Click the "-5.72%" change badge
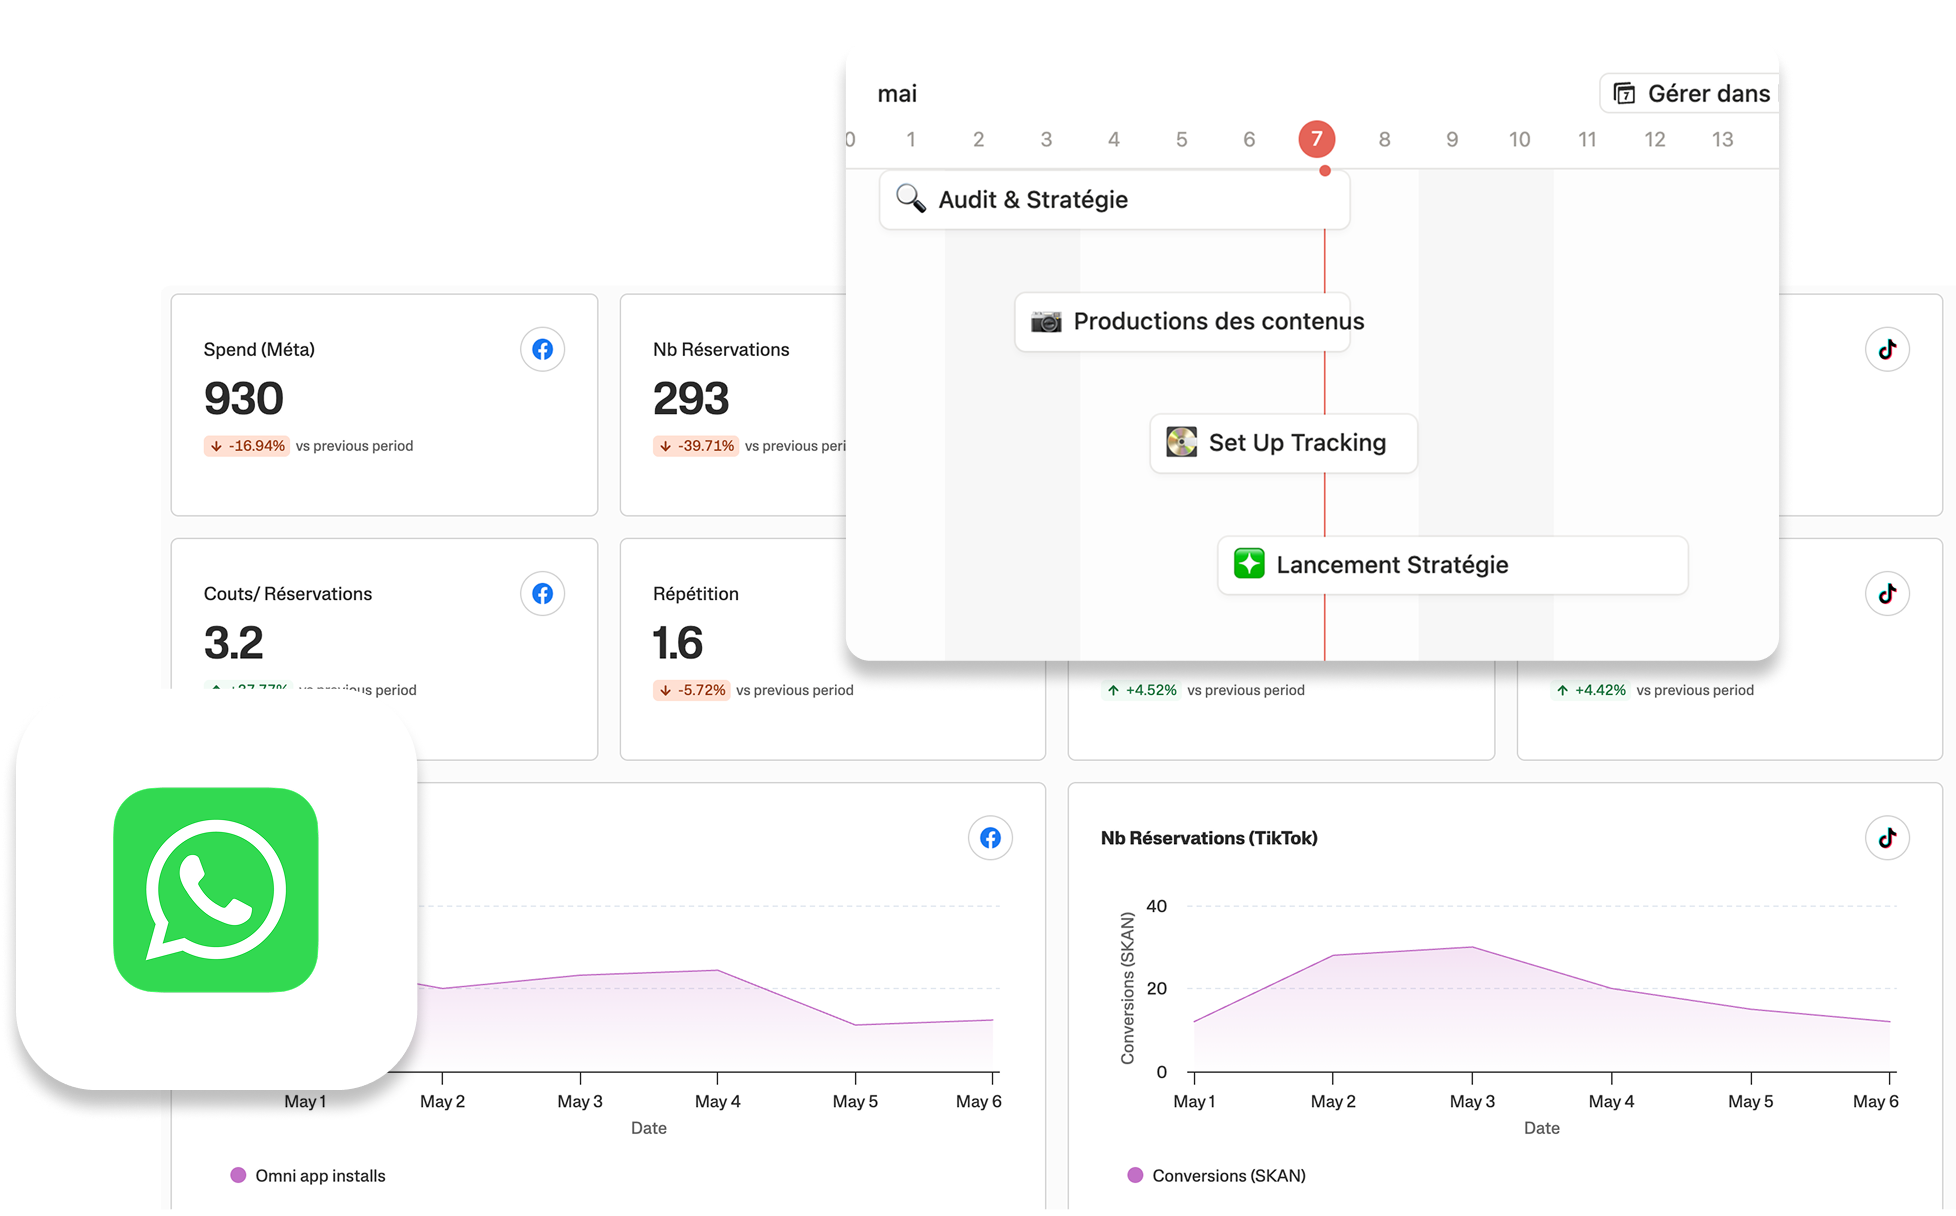Screen dimensions: 1956x1216 pos(691,690)
